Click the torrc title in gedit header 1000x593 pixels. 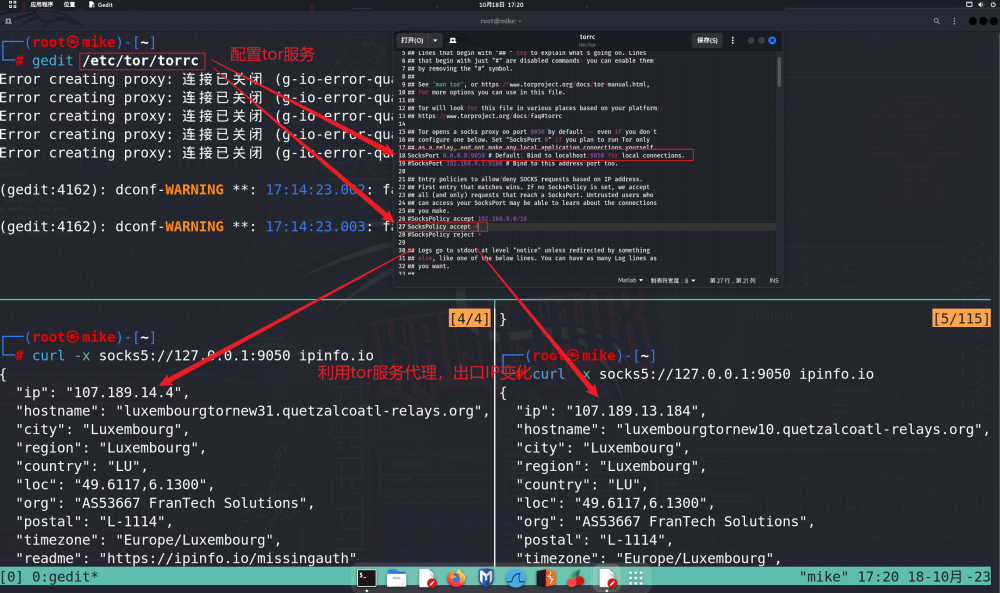coord(587,37)
